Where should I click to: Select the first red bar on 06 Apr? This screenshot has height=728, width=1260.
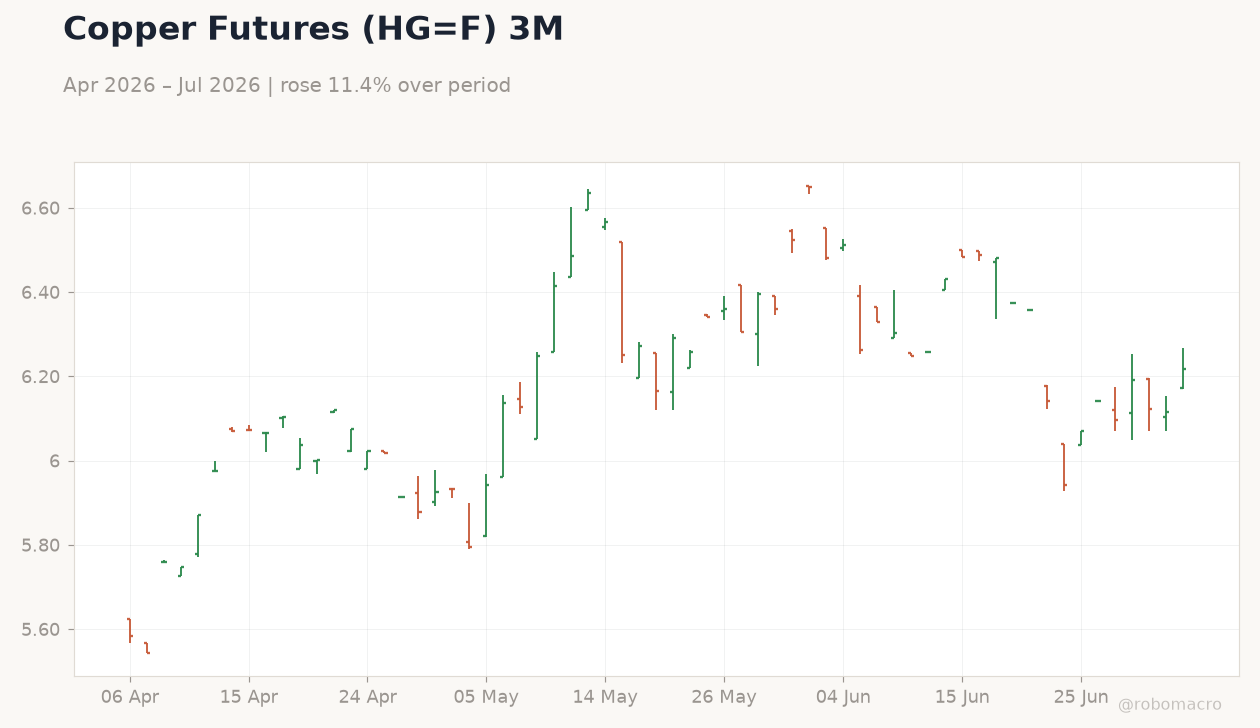tap(129, 630)
